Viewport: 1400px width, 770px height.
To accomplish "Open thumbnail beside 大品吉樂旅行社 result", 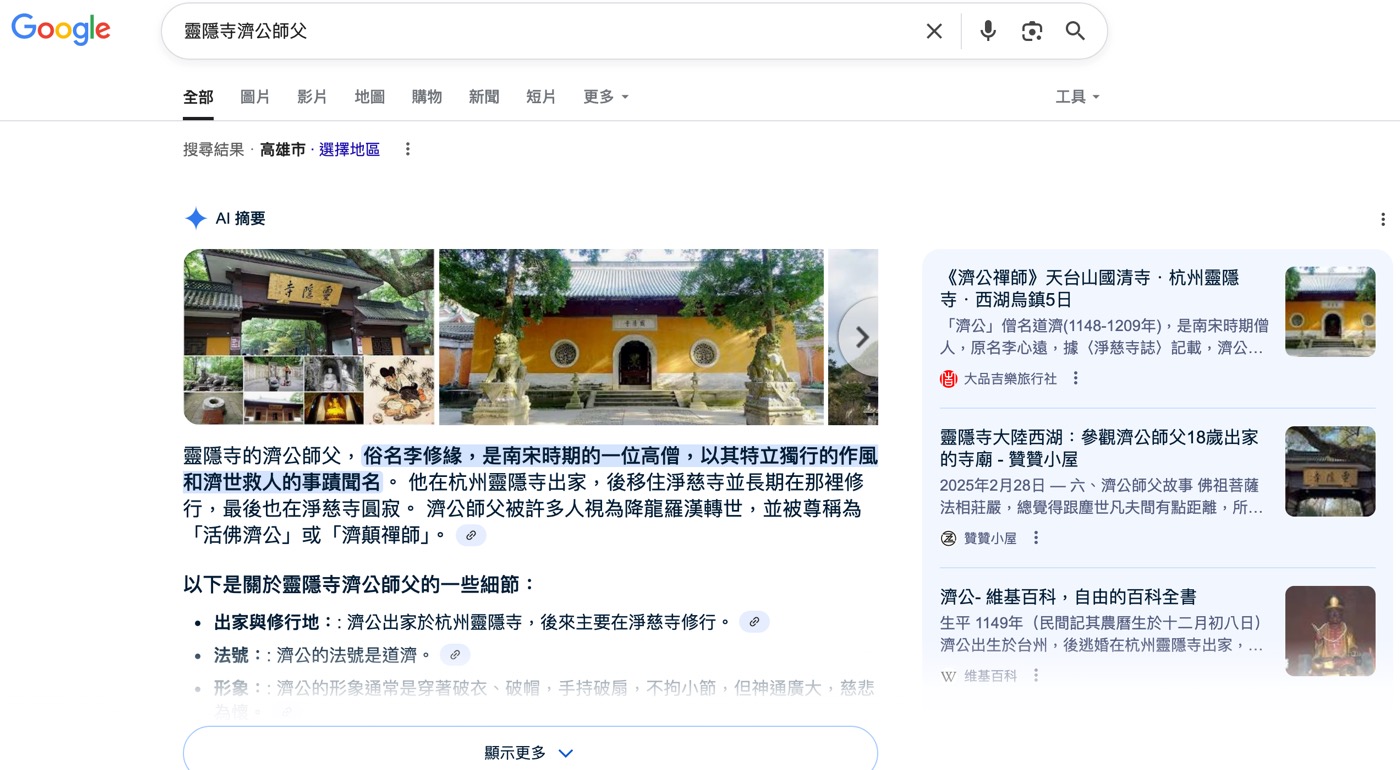I will tap(1330, 312).
